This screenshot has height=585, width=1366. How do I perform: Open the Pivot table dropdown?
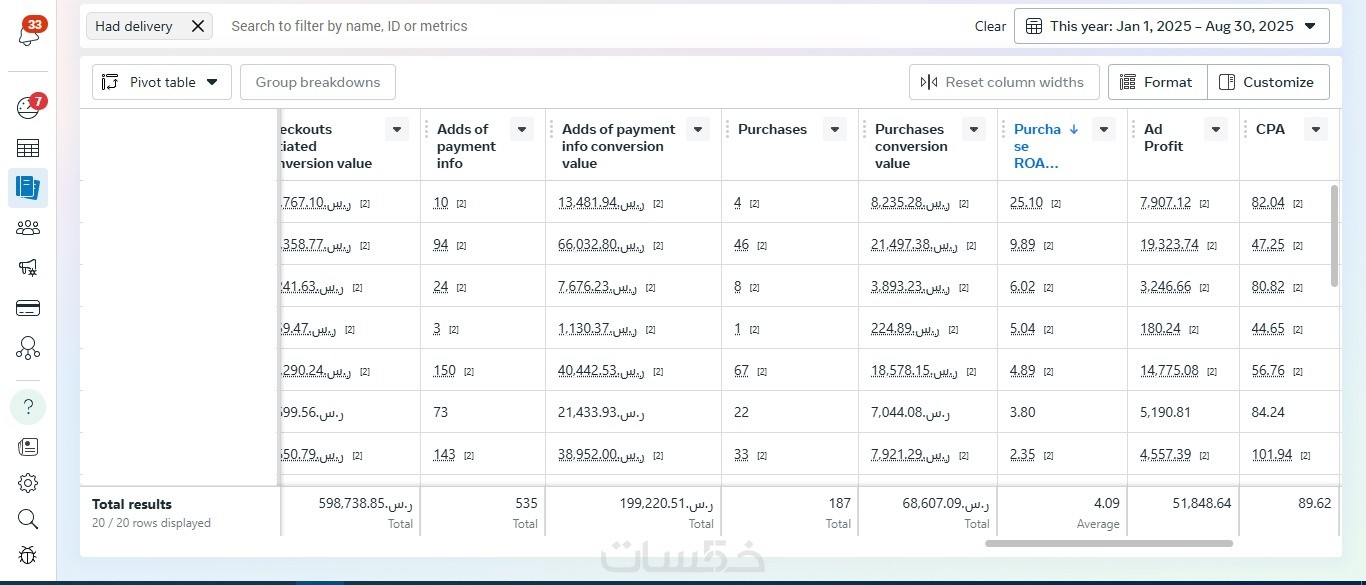click(x=162, y=82)
